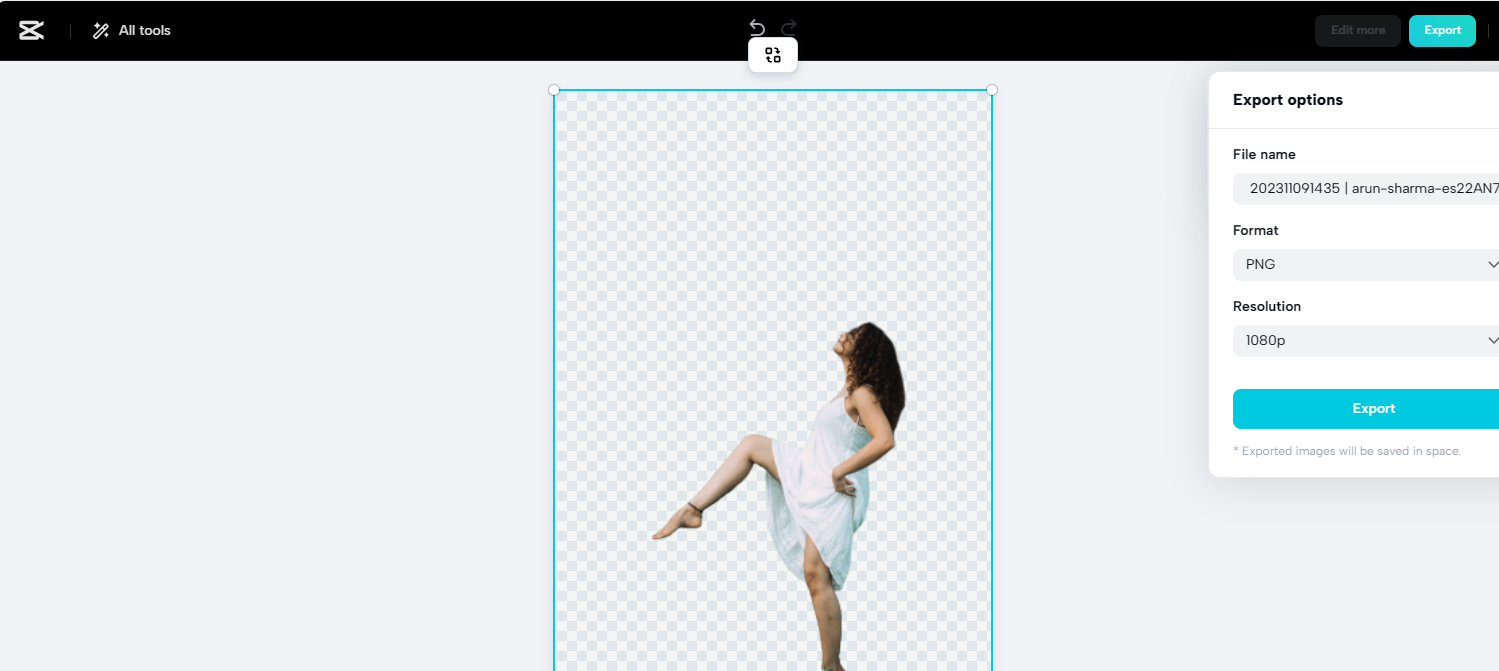The image size is (1499, 671).
Task: Click the 'Resolution' label
Action: click(1267, 306)
